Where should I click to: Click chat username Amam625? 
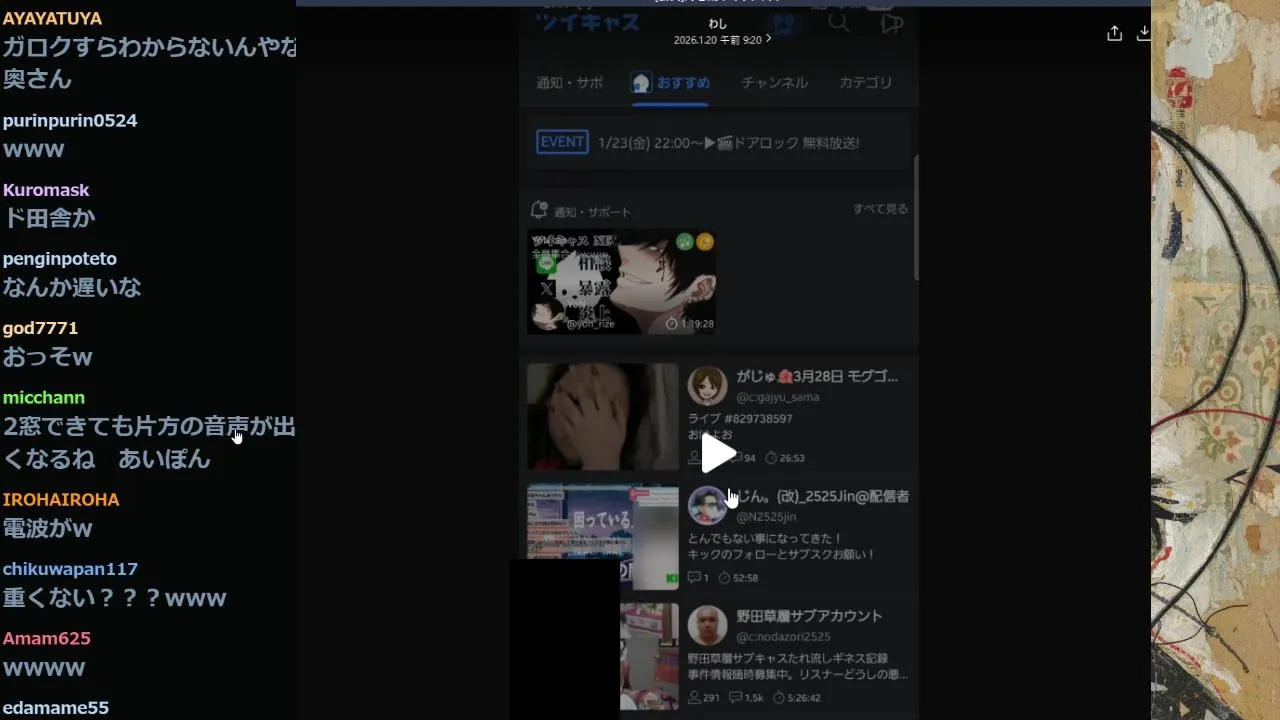tap(47, 638)
